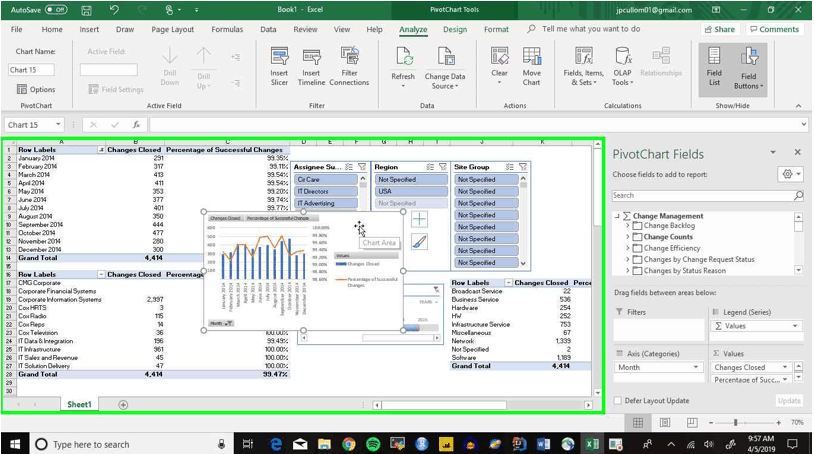Viewport: 814px width, 454px height.
Task: Click the Chart Elements plus icon
Action: click(x=419, y=219)
